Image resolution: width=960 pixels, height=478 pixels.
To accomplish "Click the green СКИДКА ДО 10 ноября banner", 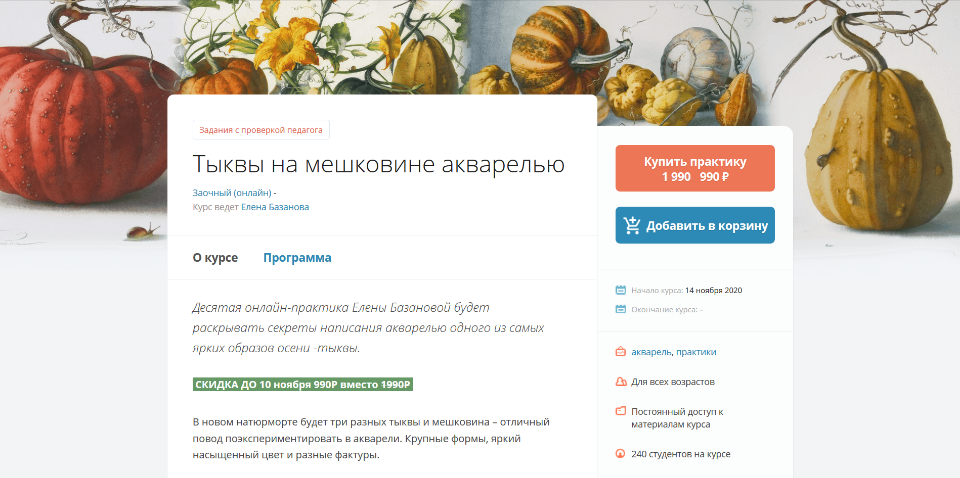I will (x=303, y=384).
